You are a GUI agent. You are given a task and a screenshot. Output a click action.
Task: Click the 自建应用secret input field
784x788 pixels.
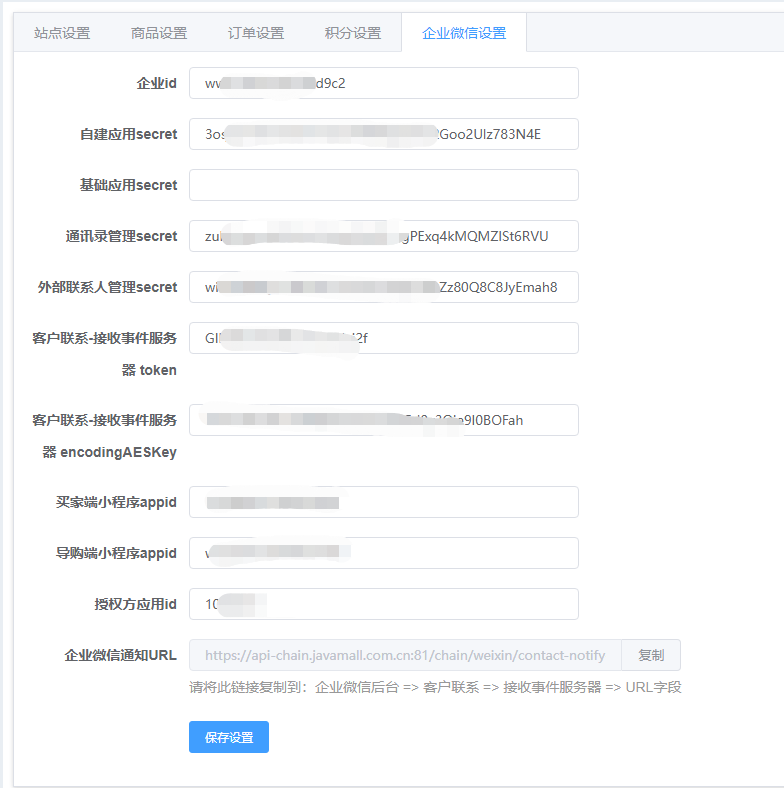pos(383,134)
